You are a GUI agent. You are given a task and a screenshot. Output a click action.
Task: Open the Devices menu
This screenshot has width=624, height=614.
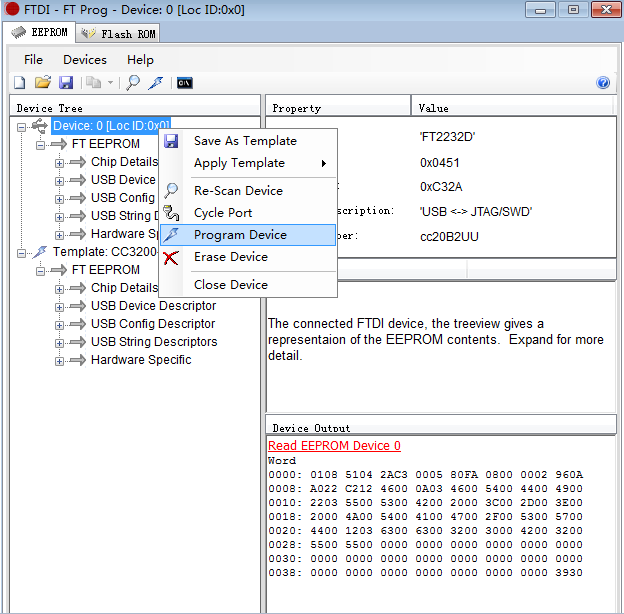(85, 60)
